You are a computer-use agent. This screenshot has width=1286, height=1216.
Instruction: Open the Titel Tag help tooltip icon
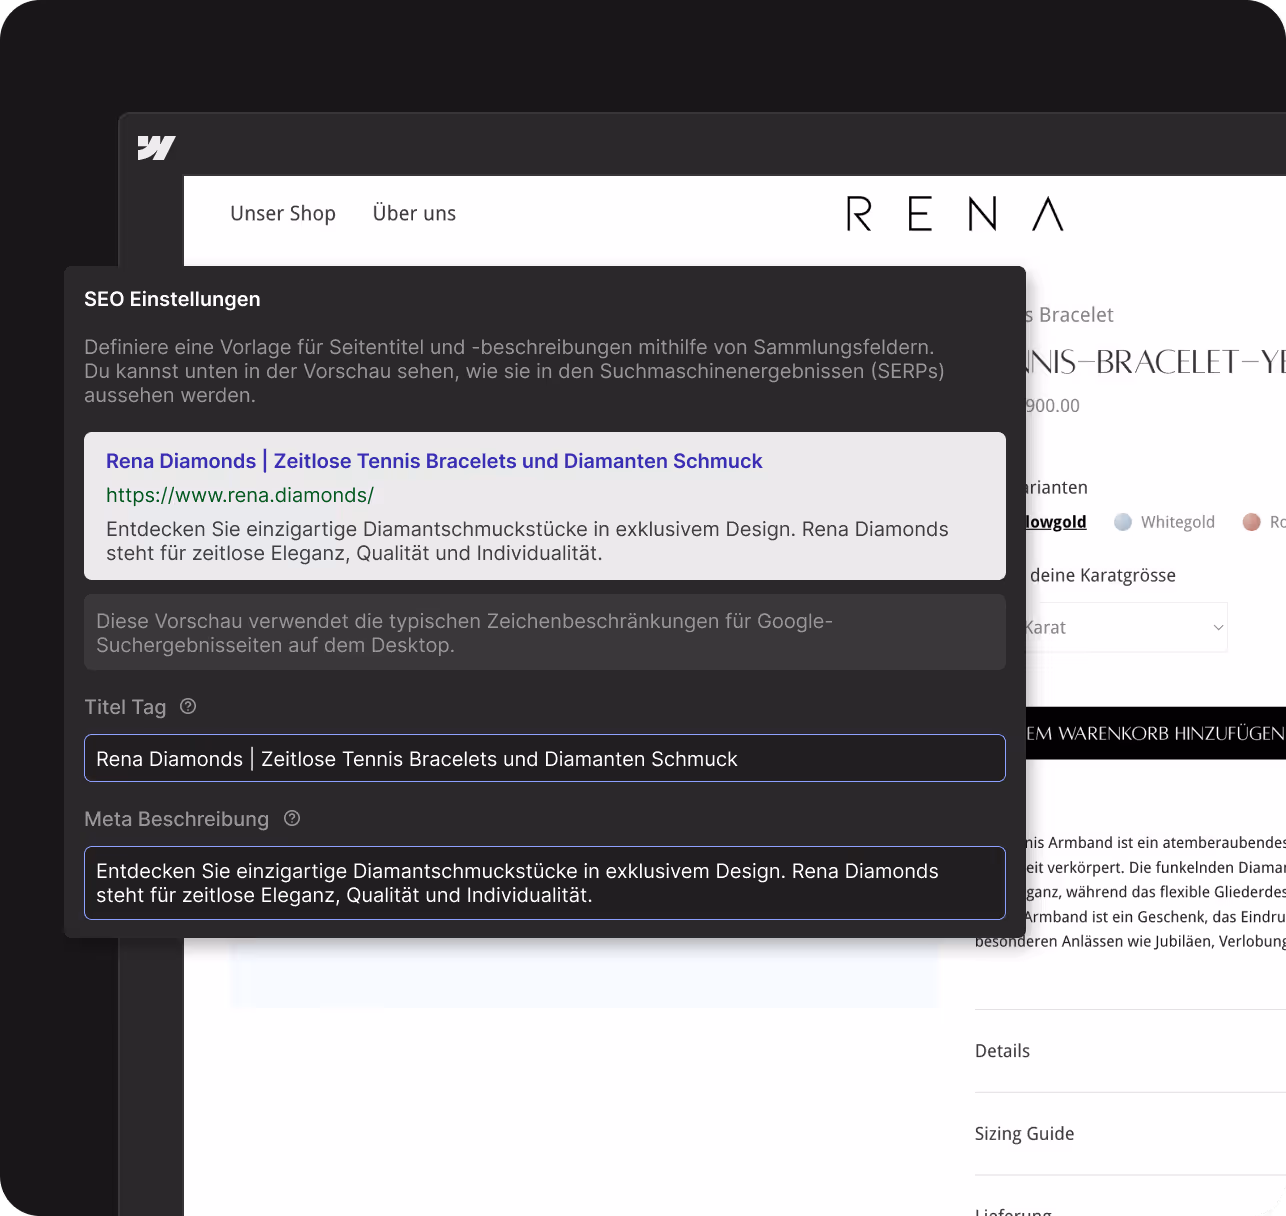[188, 706]
